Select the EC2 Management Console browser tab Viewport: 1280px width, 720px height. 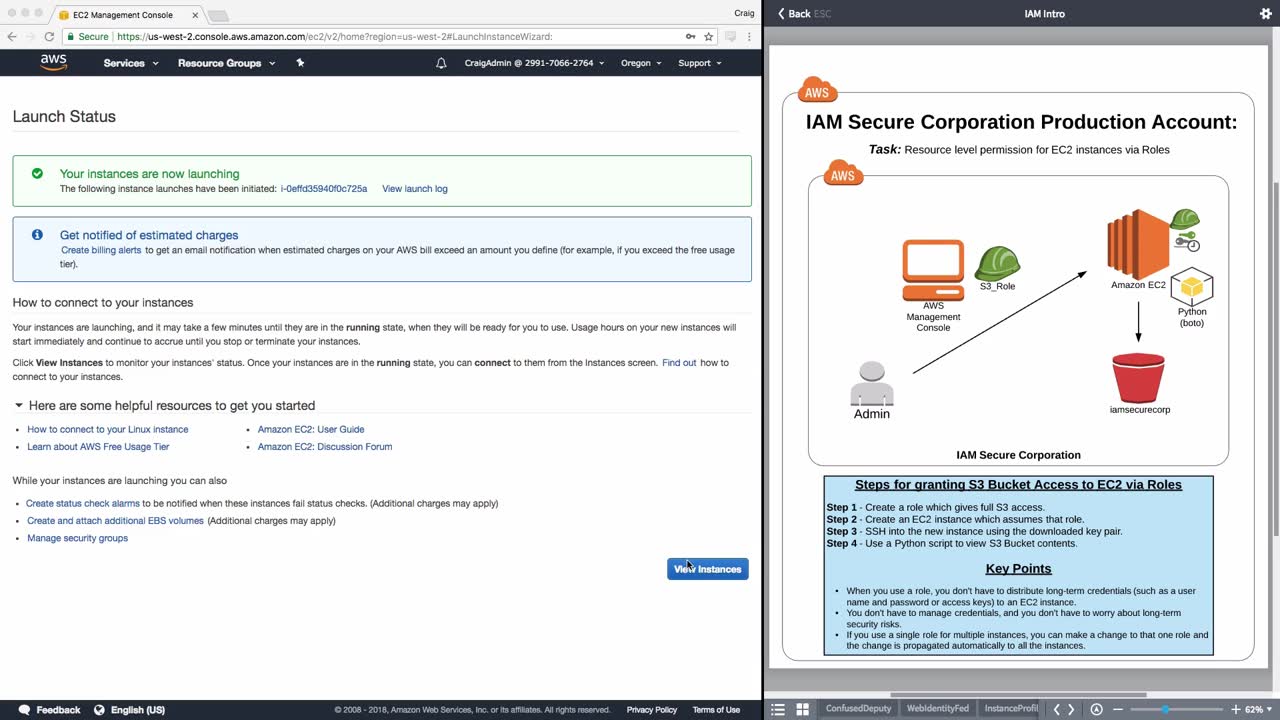pos(125,15)
